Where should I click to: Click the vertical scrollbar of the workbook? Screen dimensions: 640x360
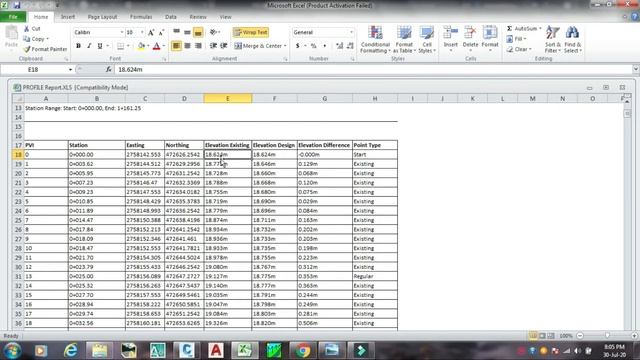[x=627, y=216]
